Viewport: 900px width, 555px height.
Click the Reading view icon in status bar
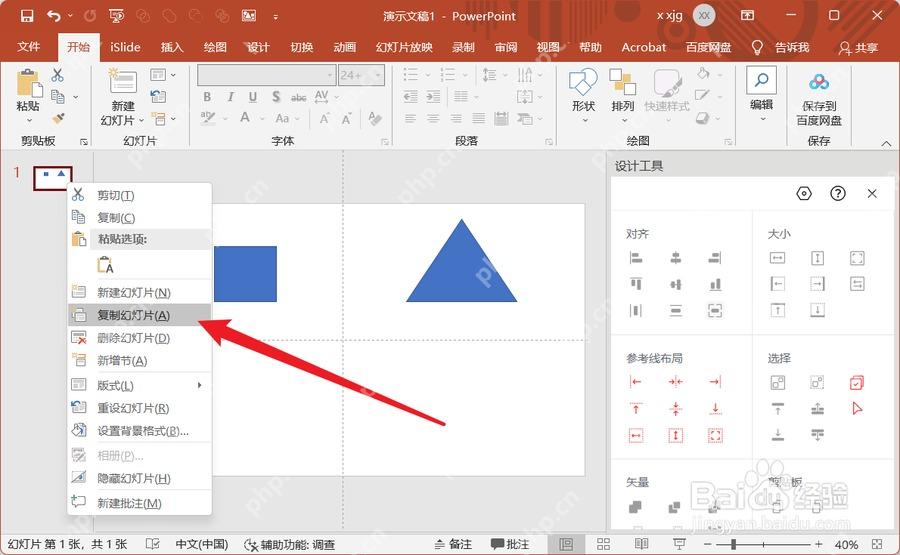[641, 544]
